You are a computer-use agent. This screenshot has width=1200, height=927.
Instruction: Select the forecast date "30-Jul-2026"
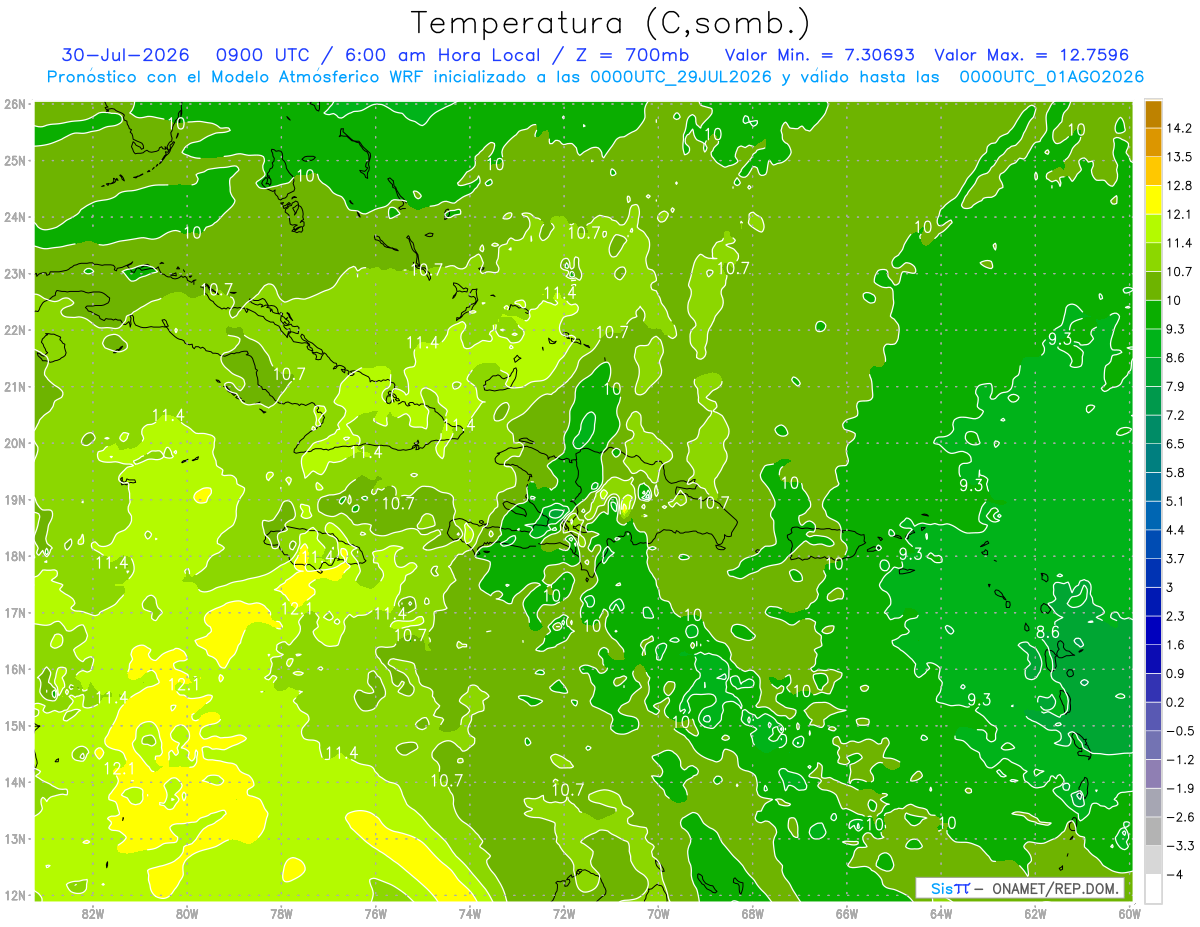point(126,54)
